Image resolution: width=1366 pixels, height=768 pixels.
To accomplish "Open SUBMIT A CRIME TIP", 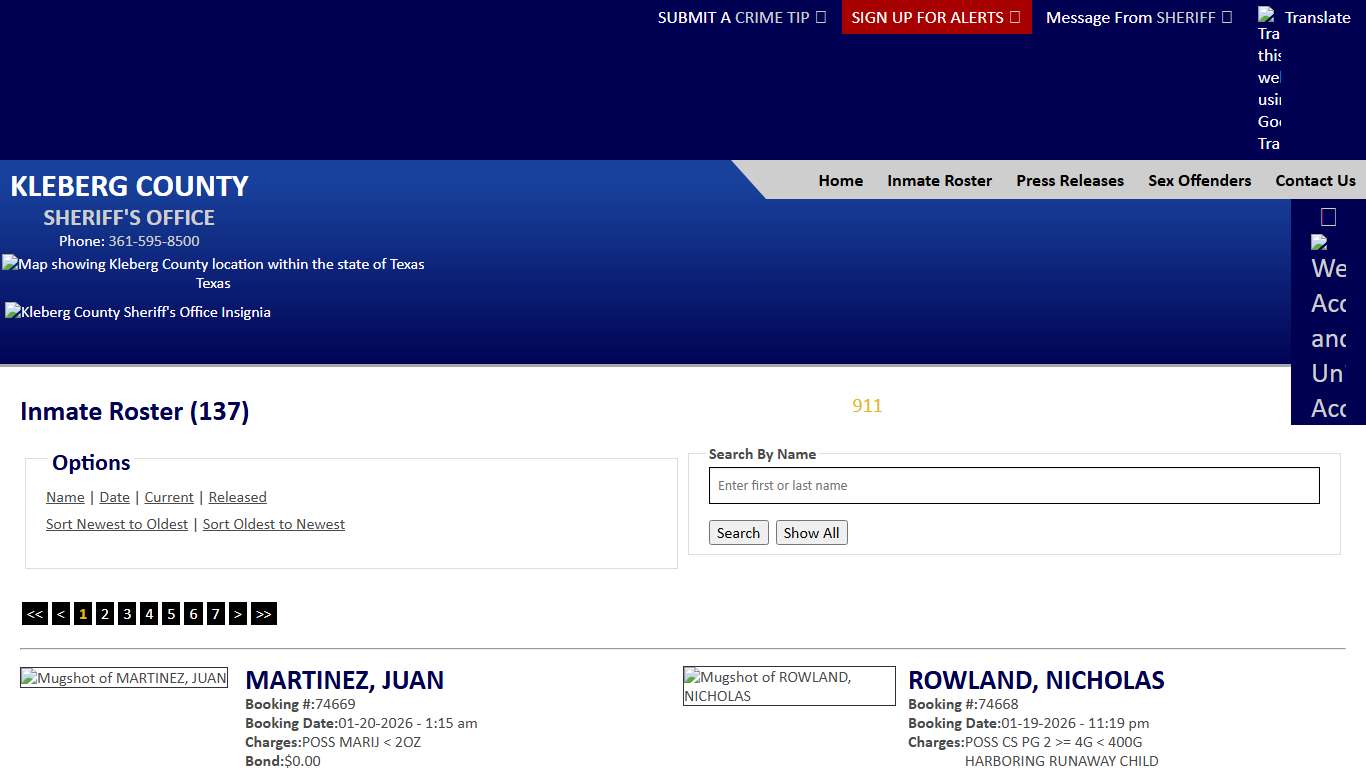I will point(741,17).
